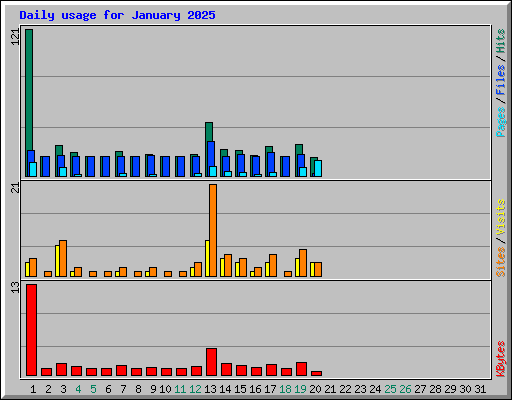Click the 'Sites' legend label

[500, 262]
